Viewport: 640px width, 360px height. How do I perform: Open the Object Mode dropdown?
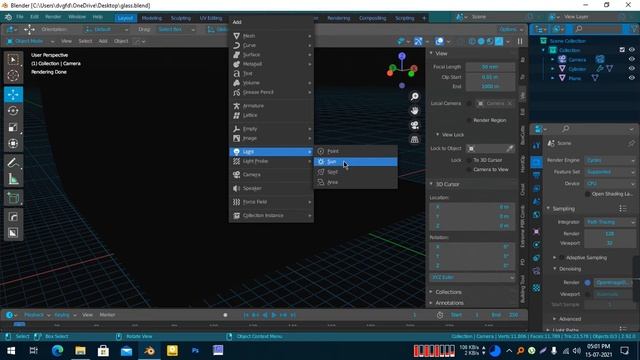pos(30,41)
